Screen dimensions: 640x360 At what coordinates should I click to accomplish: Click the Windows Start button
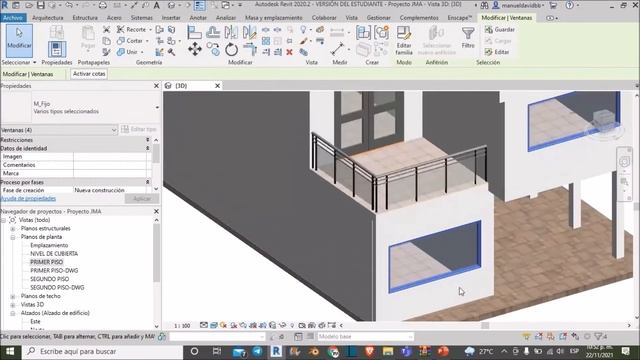coord(10,351)
